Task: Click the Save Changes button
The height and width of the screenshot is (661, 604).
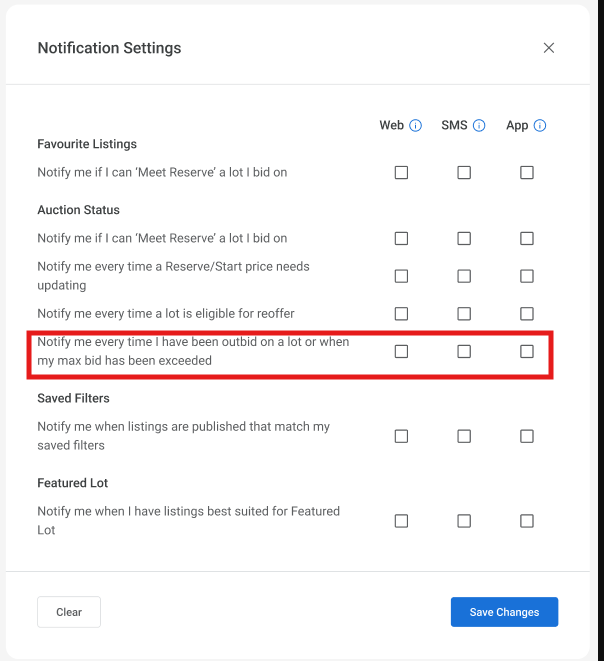Action: click(505, 612)
